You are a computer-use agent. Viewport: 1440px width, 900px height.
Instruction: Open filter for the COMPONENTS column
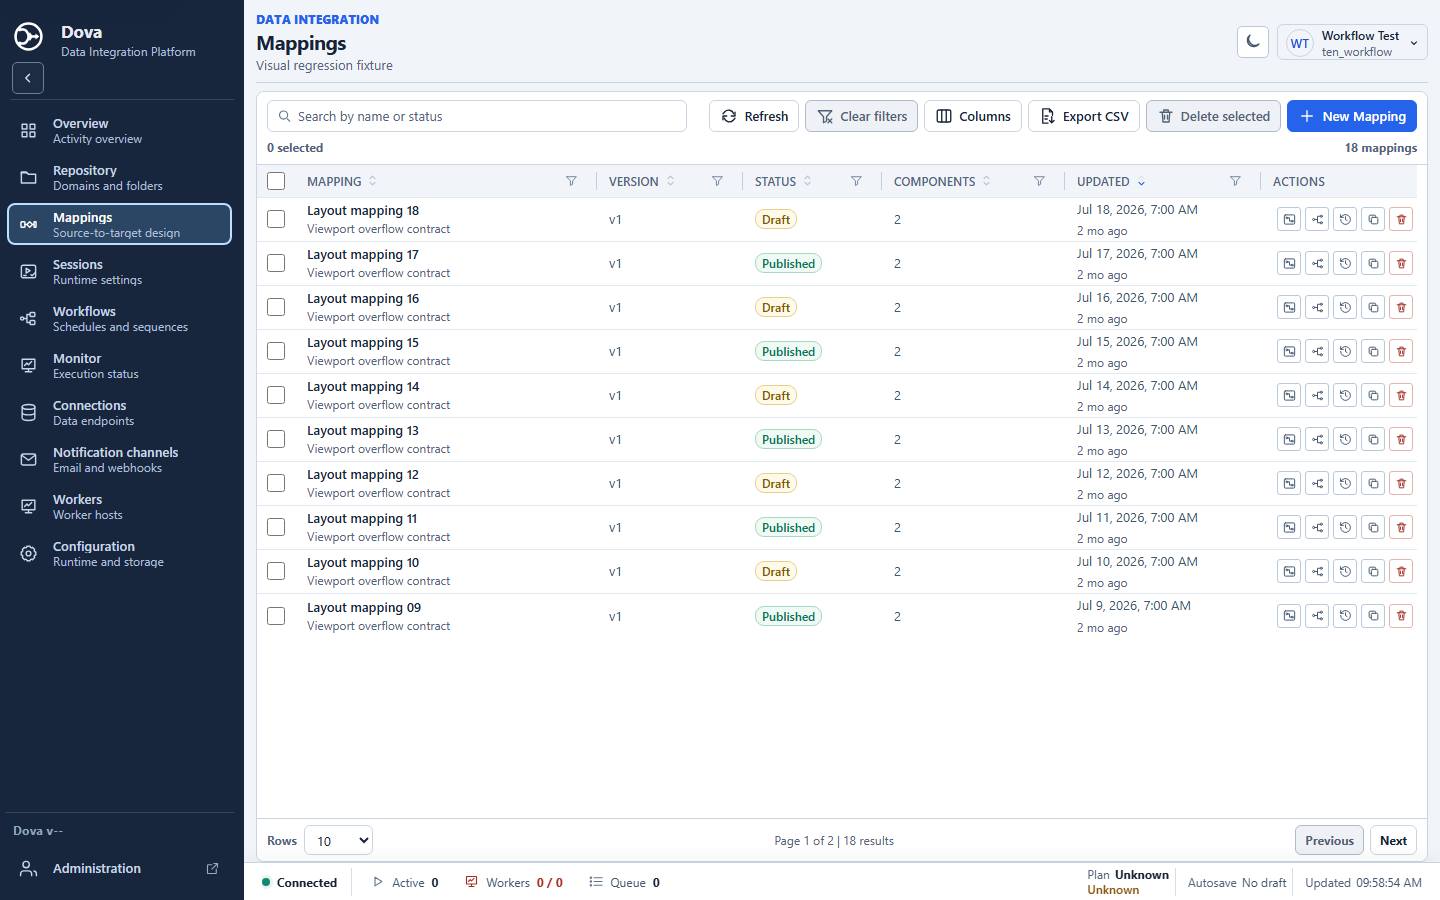tap(1039, 181)
